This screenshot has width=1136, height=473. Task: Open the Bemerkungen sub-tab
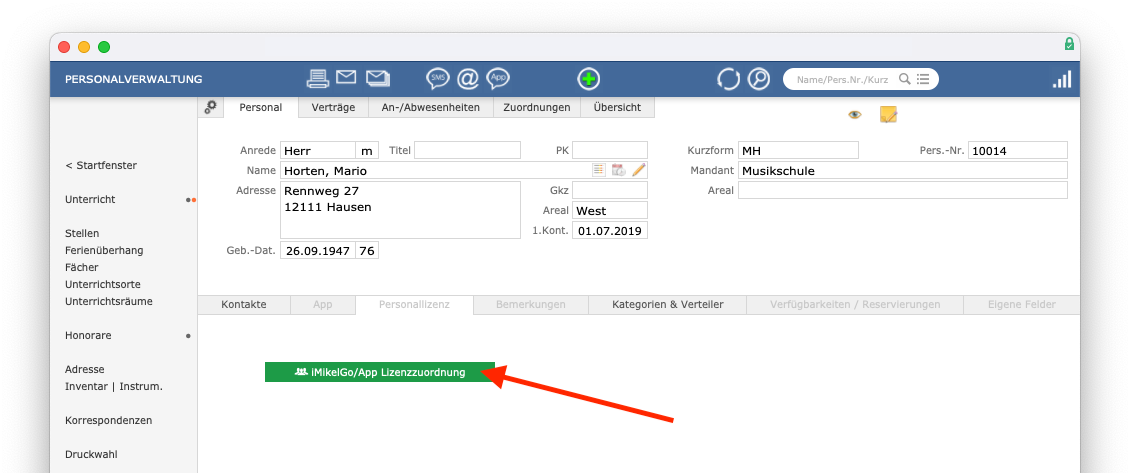pos(531,305)
